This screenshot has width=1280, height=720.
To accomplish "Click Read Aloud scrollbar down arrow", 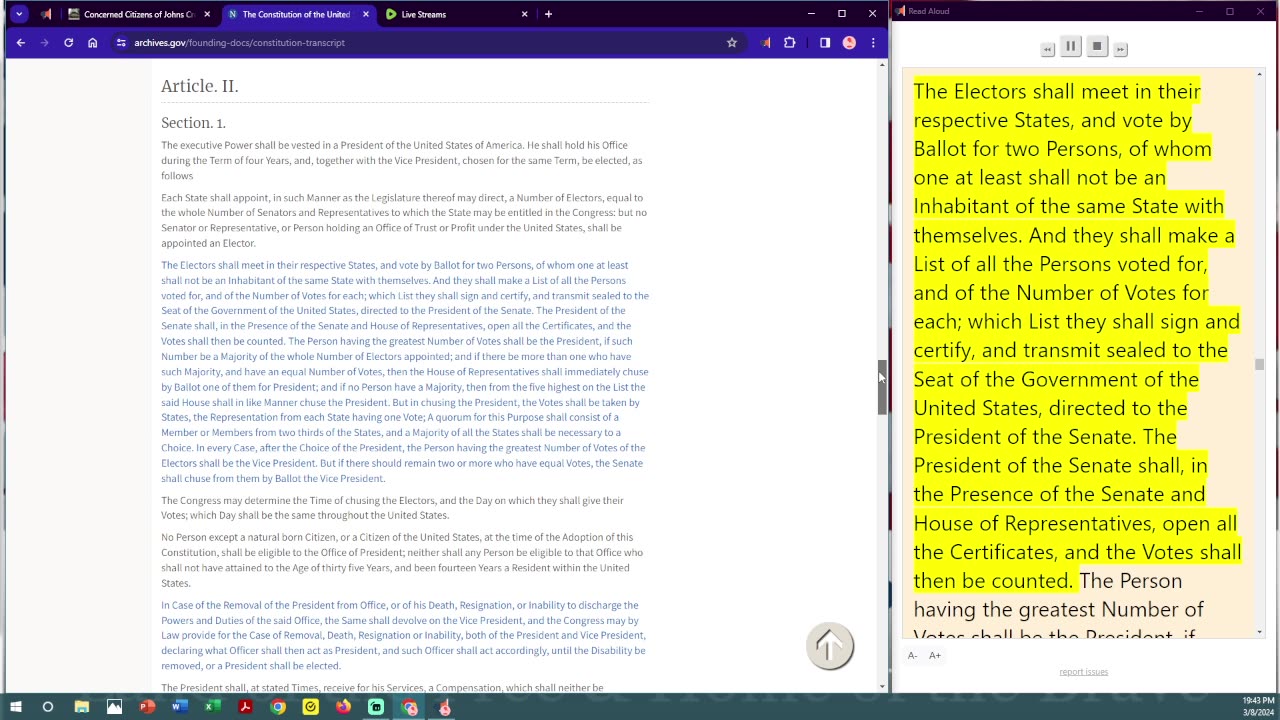I will (1259, 632).
